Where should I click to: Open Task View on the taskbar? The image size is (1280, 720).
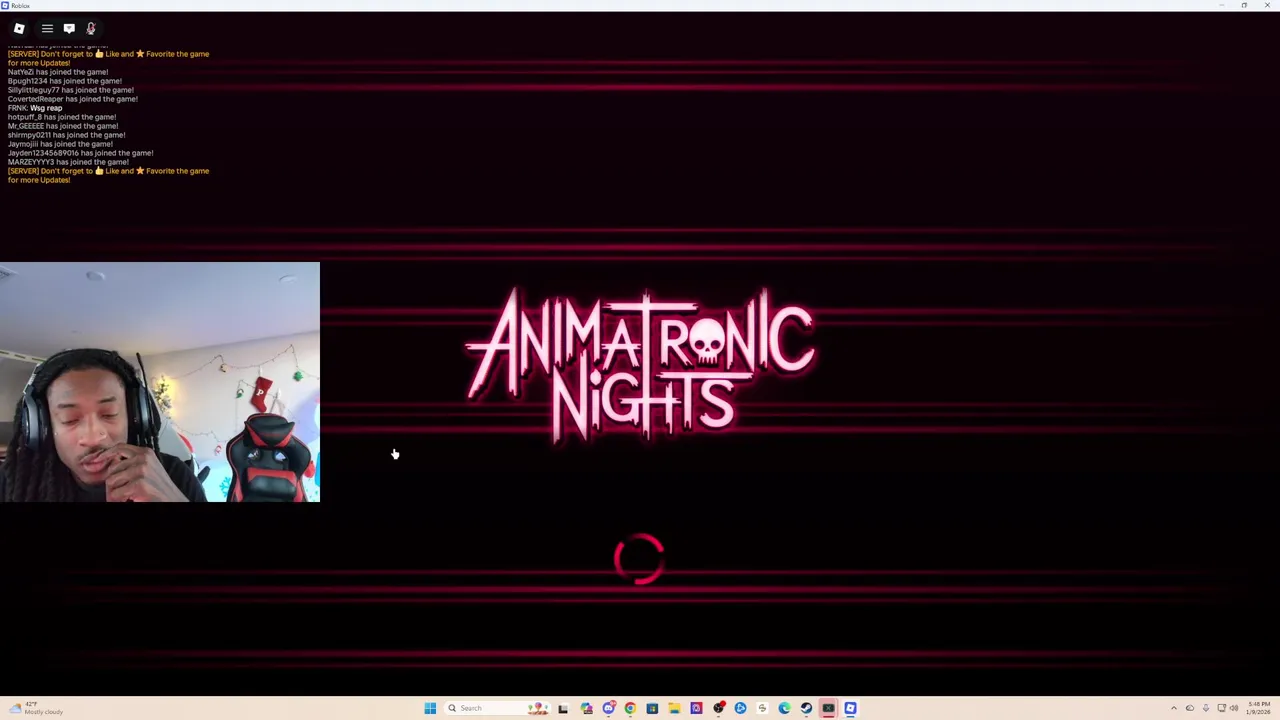563,708
